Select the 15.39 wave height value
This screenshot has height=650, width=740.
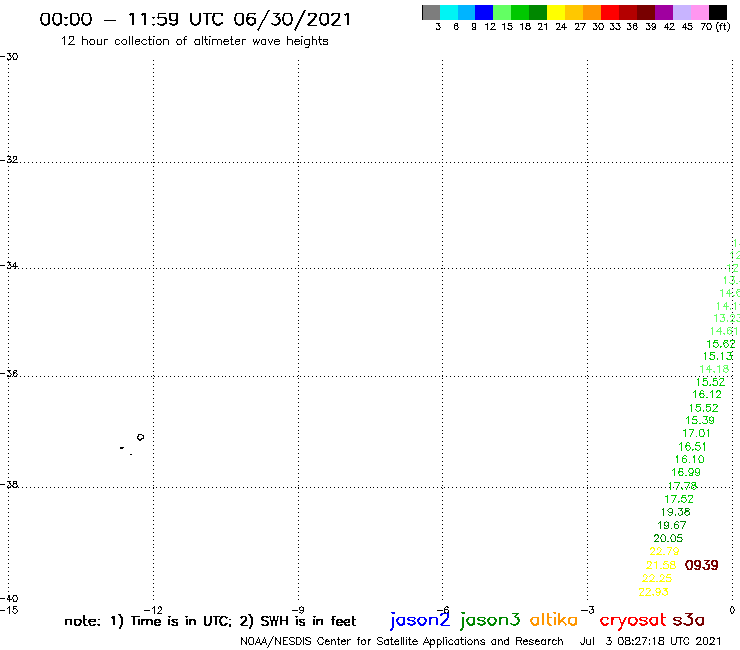click(700, 420)
